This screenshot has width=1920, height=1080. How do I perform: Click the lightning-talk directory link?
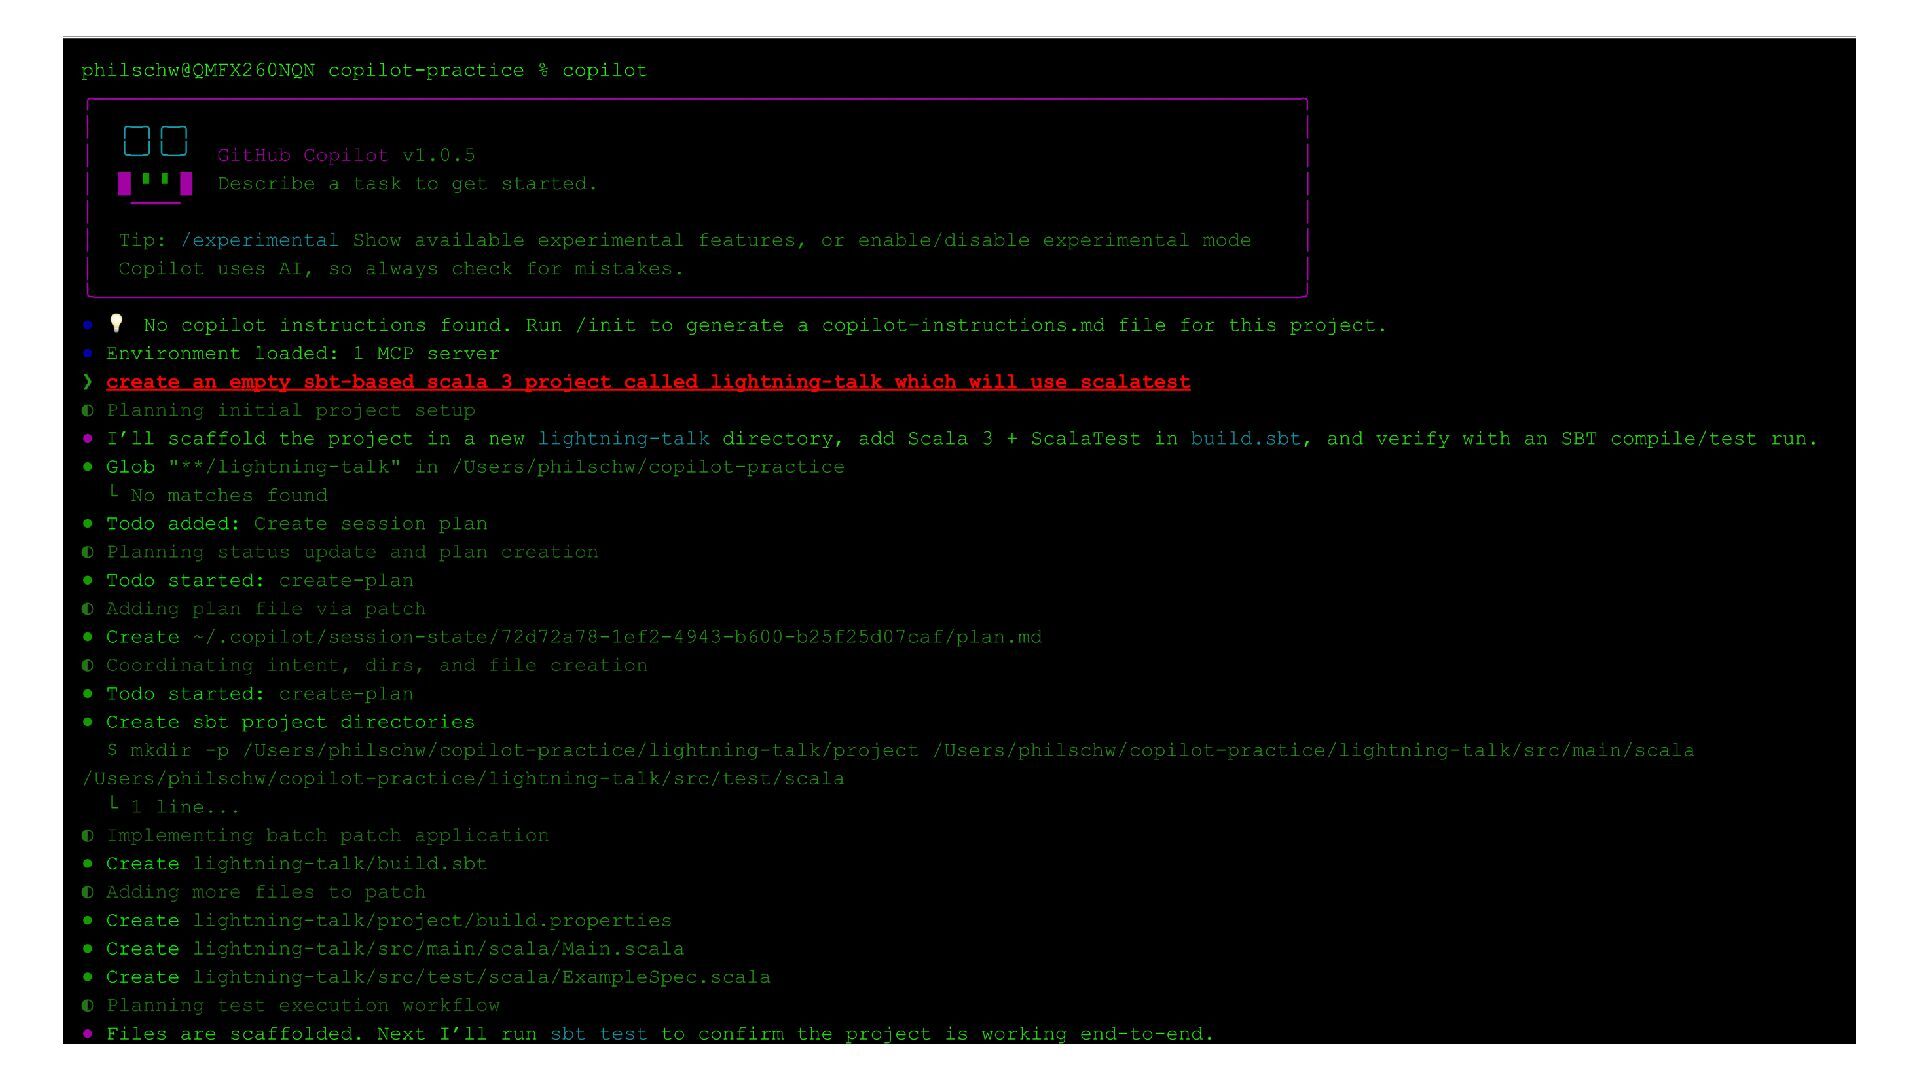point(623,438)
